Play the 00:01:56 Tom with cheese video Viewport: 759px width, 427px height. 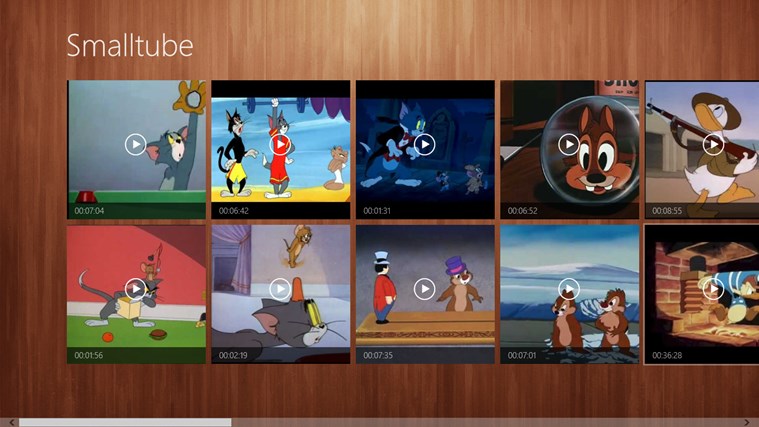tap(136, 289)
